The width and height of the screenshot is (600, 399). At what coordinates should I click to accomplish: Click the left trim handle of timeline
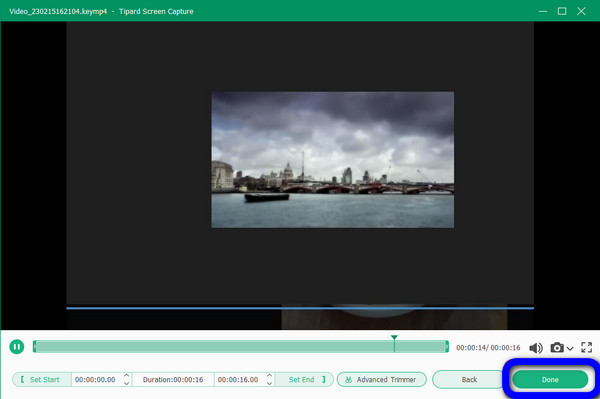[34, 347]
